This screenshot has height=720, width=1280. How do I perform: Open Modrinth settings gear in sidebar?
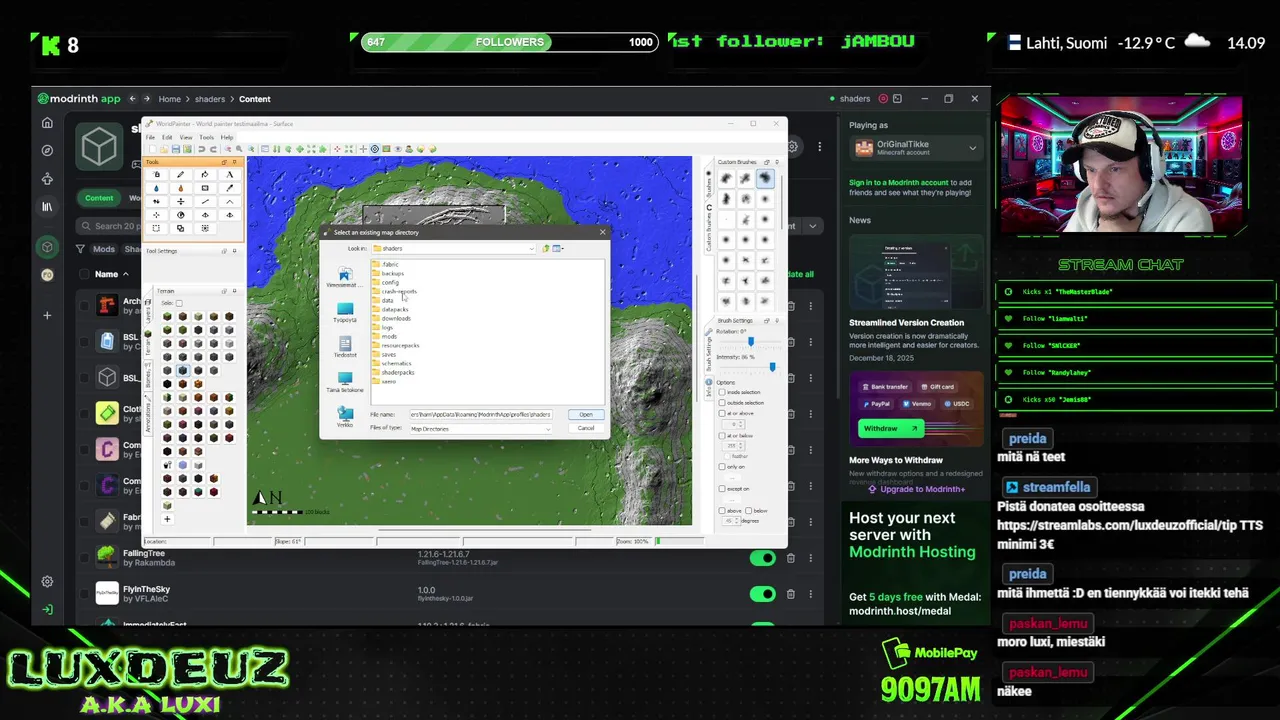(x=47, y=581)
